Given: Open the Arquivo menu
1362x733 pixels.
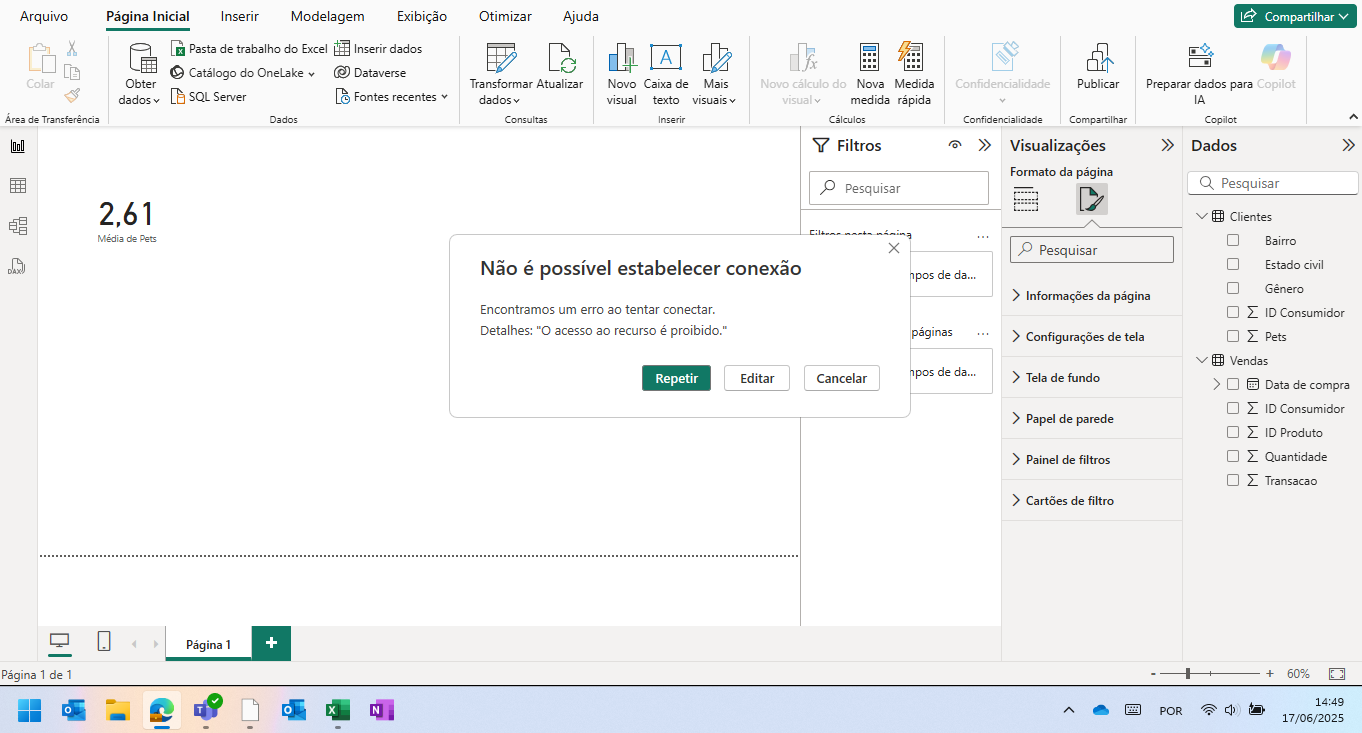Looking at the screenshot, I should [x=44, y=16].
